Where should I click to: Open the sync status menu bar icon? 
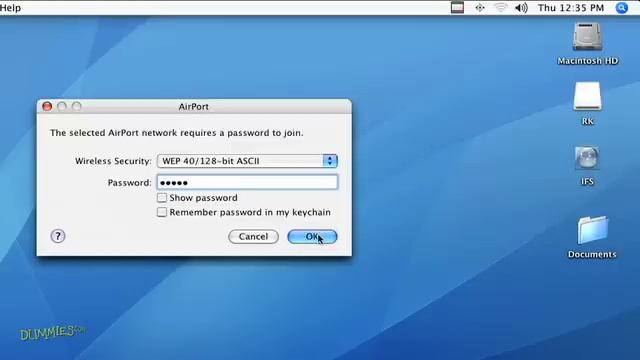click(480, 8)
